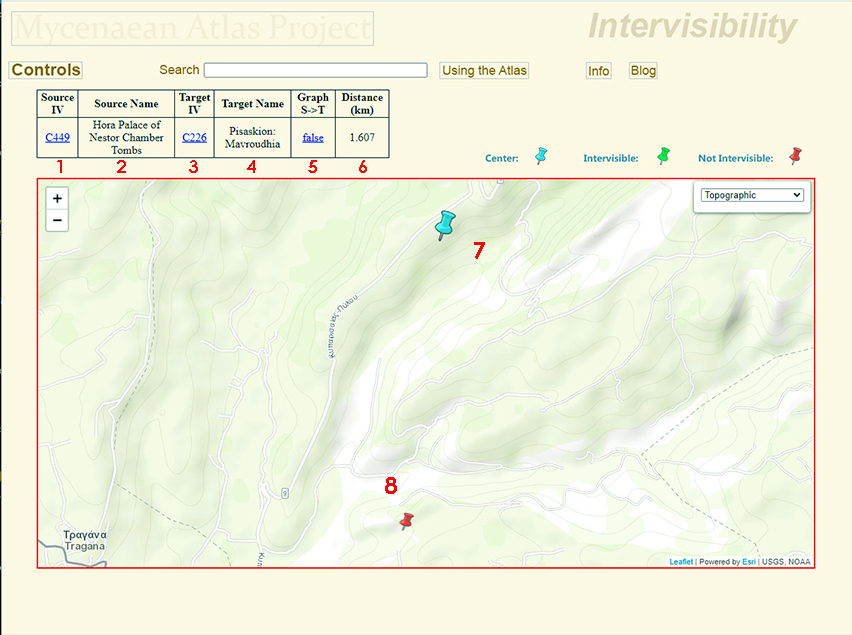The height and width of the screenshot is (635, 852).
Task: Click the 'false' graph link
Action: click(x=313, y=138)
